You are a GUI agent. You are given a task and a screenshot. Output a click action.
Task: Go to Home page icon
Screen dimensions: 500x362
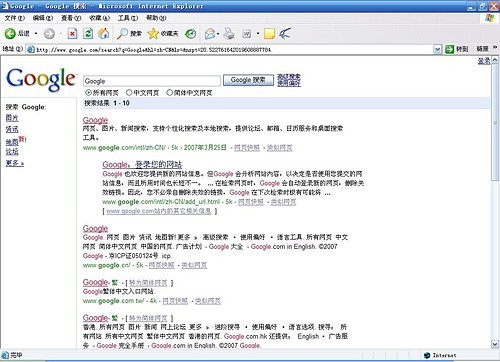[104, 33]
